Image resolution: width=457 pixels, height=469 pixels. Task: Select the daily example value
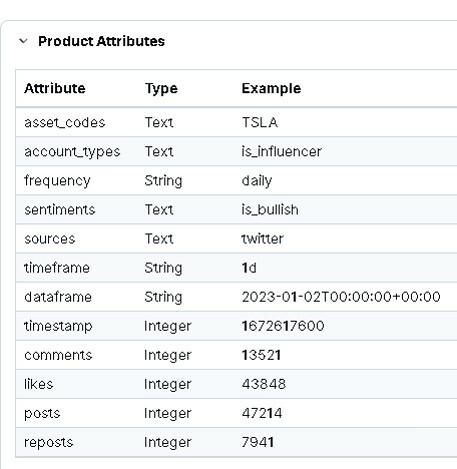(257, 181)
